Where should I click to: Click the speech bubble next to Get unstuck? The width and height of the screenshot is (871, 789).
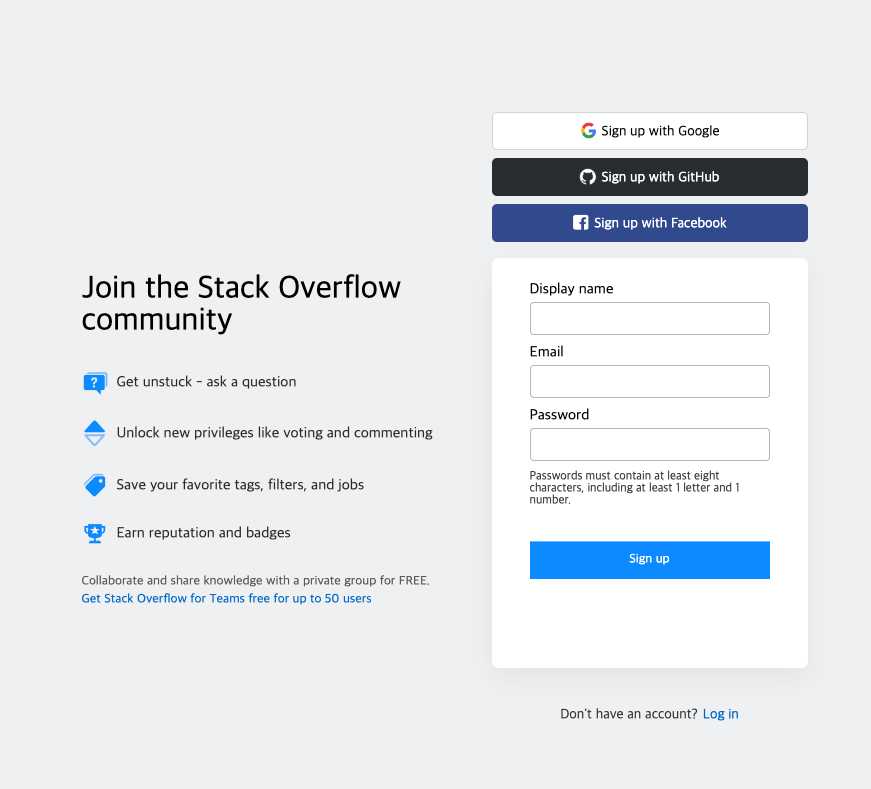click(94, 382)
